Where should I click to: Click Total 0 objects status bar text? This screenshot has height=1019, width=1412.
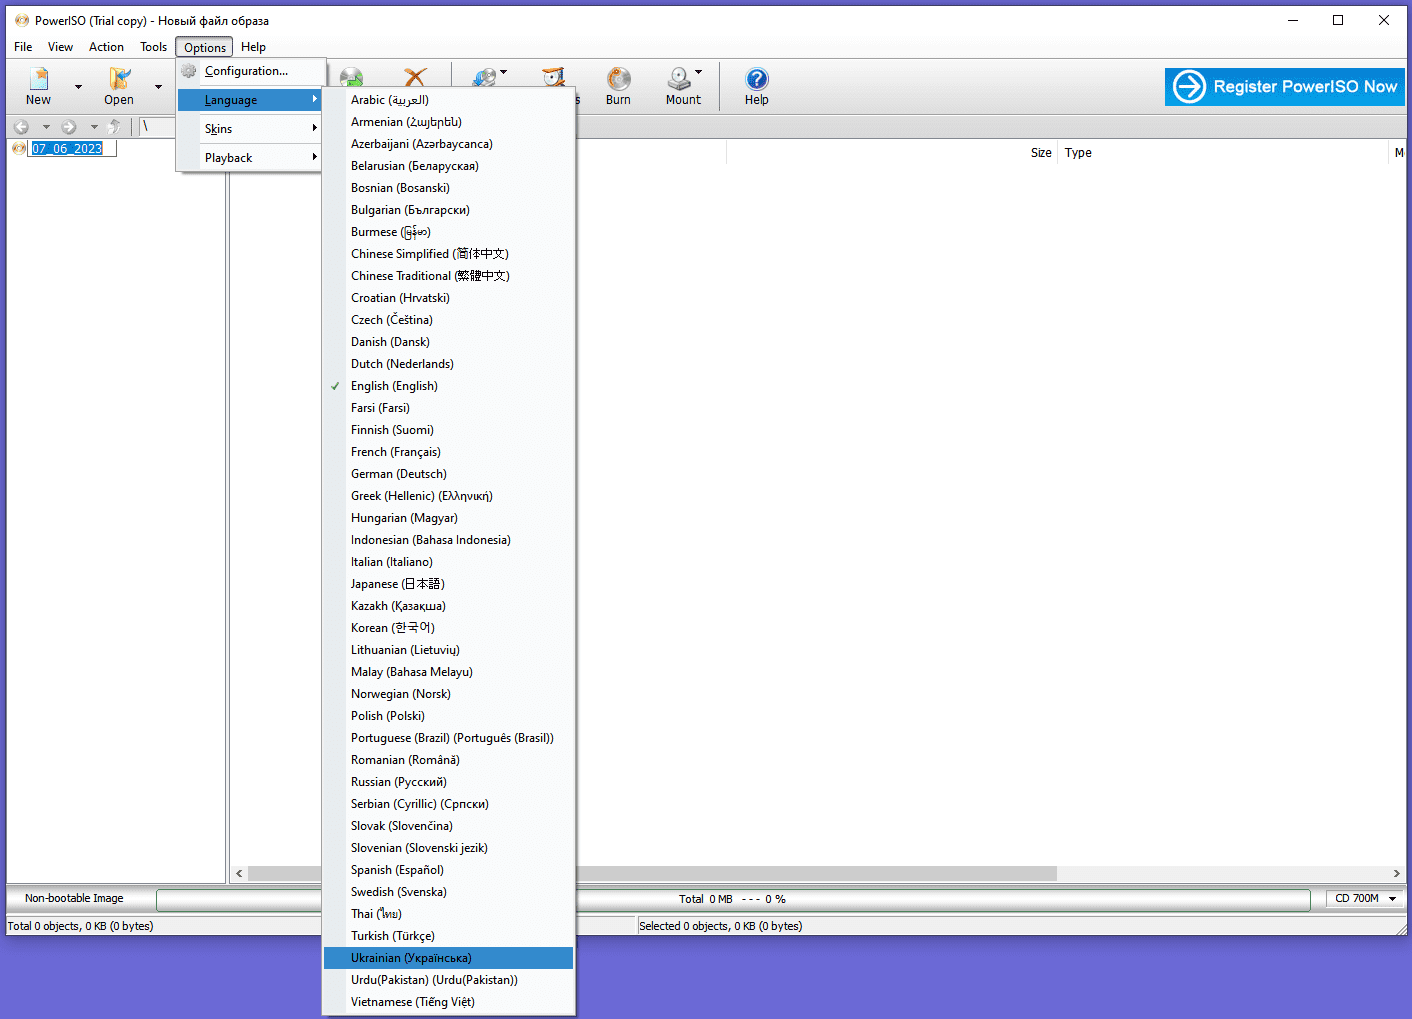coord(80,926)
